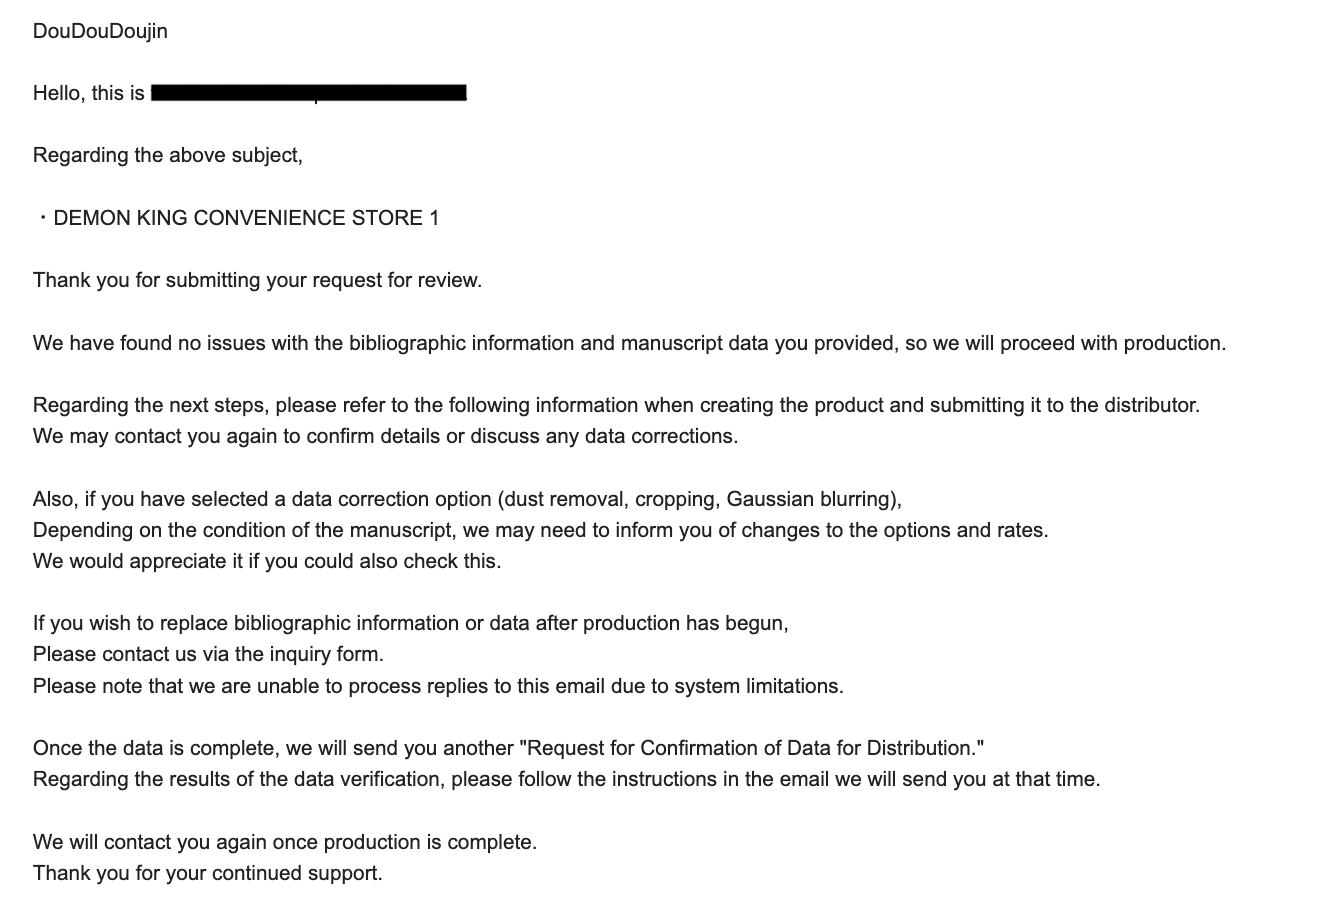Click the "Regarding the above subject," line
This screenshot has width=1318, height=914.
[168, 155]
